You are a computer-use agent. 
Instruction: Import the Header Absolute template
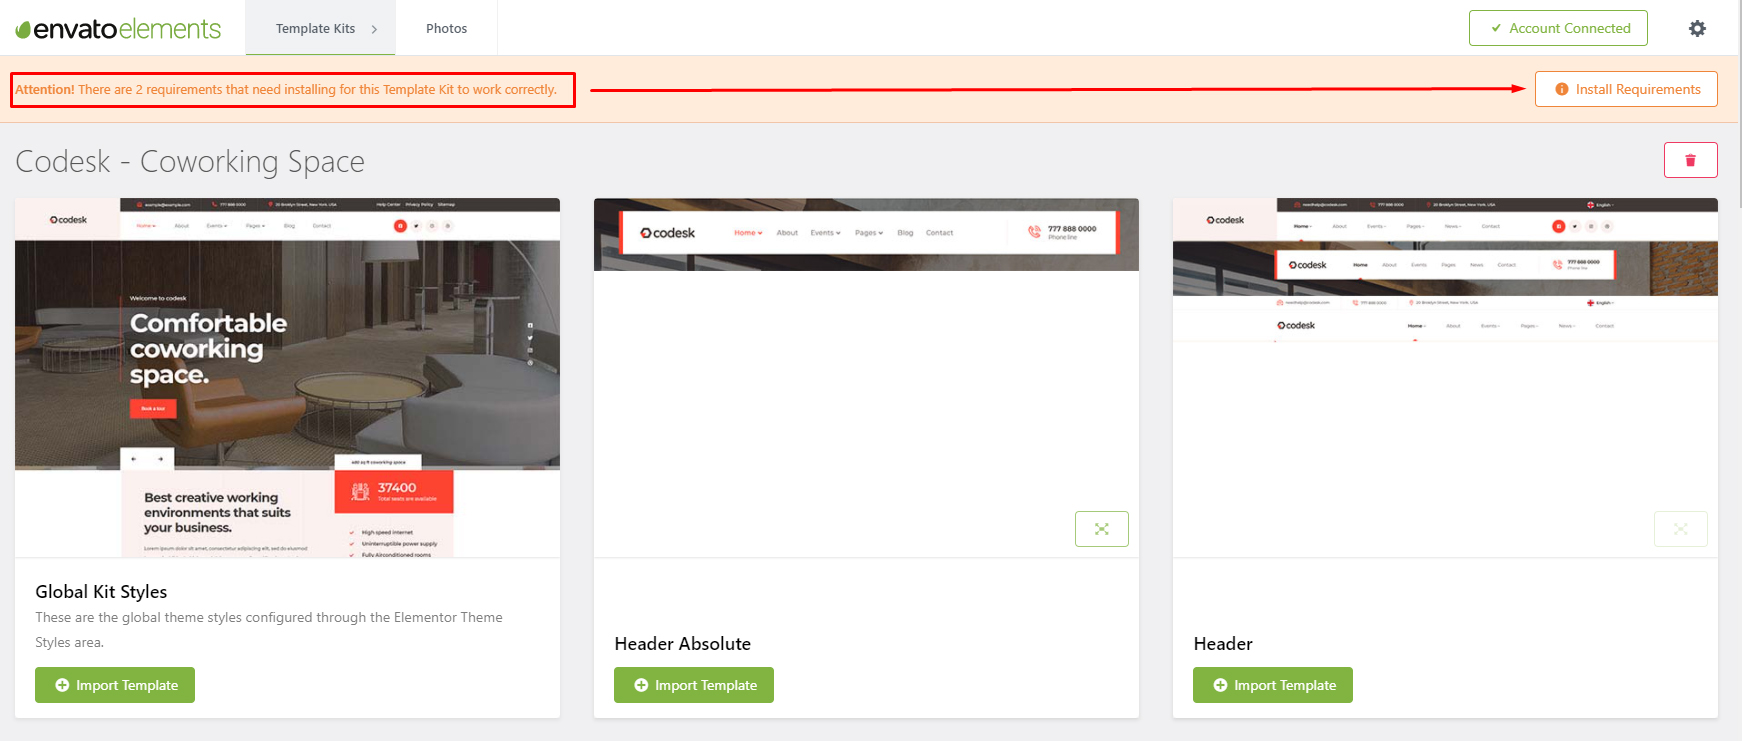pyautogui.click(x=694, y=685)
